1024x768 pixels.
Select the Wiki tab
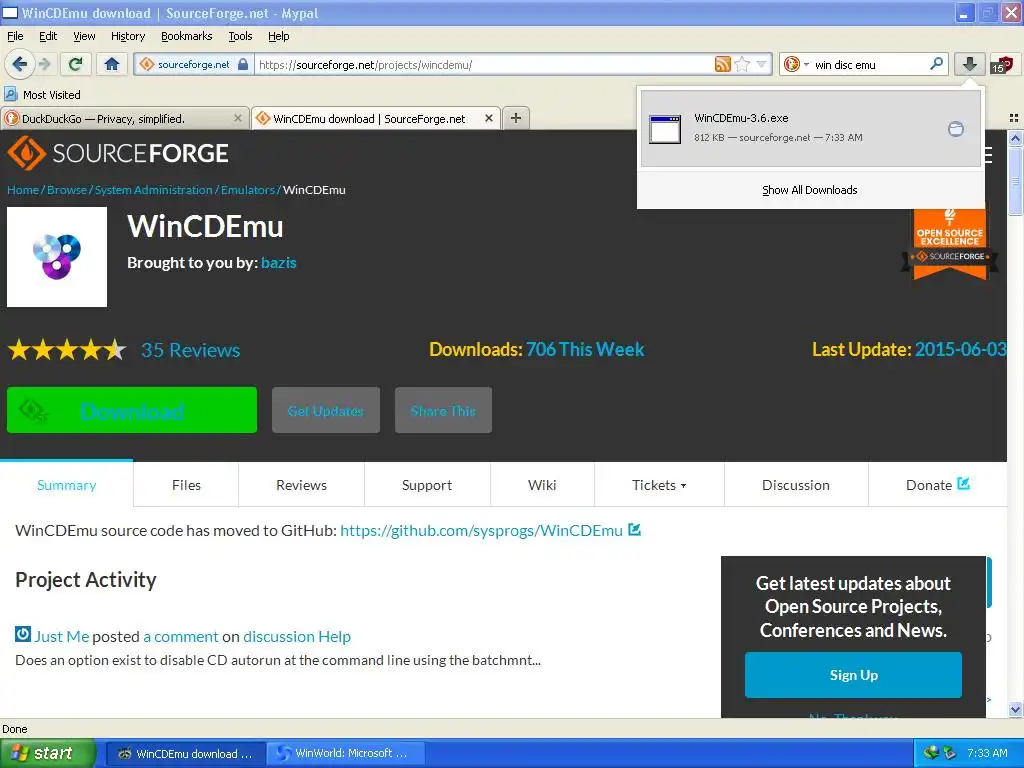pyautogui.click(x=542, y=485)
